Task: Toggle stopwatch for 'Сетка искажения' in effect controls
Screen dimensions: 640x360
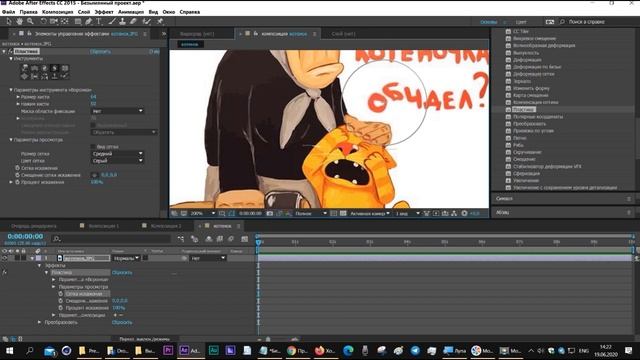Action: [x=18, y=168]
